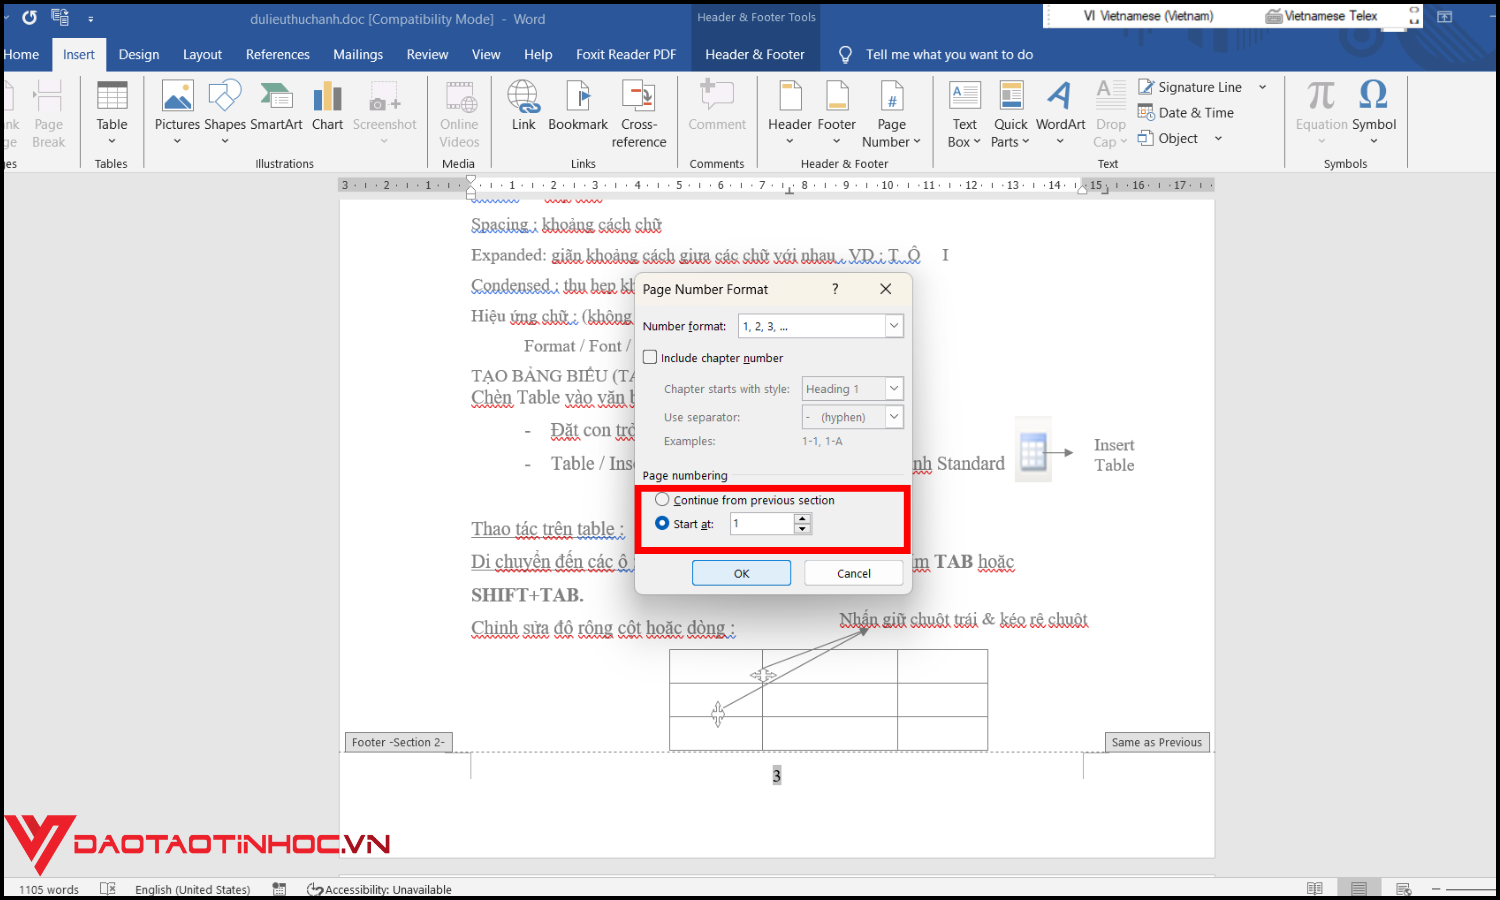Open the Ribbon Display Options button

1445,17
